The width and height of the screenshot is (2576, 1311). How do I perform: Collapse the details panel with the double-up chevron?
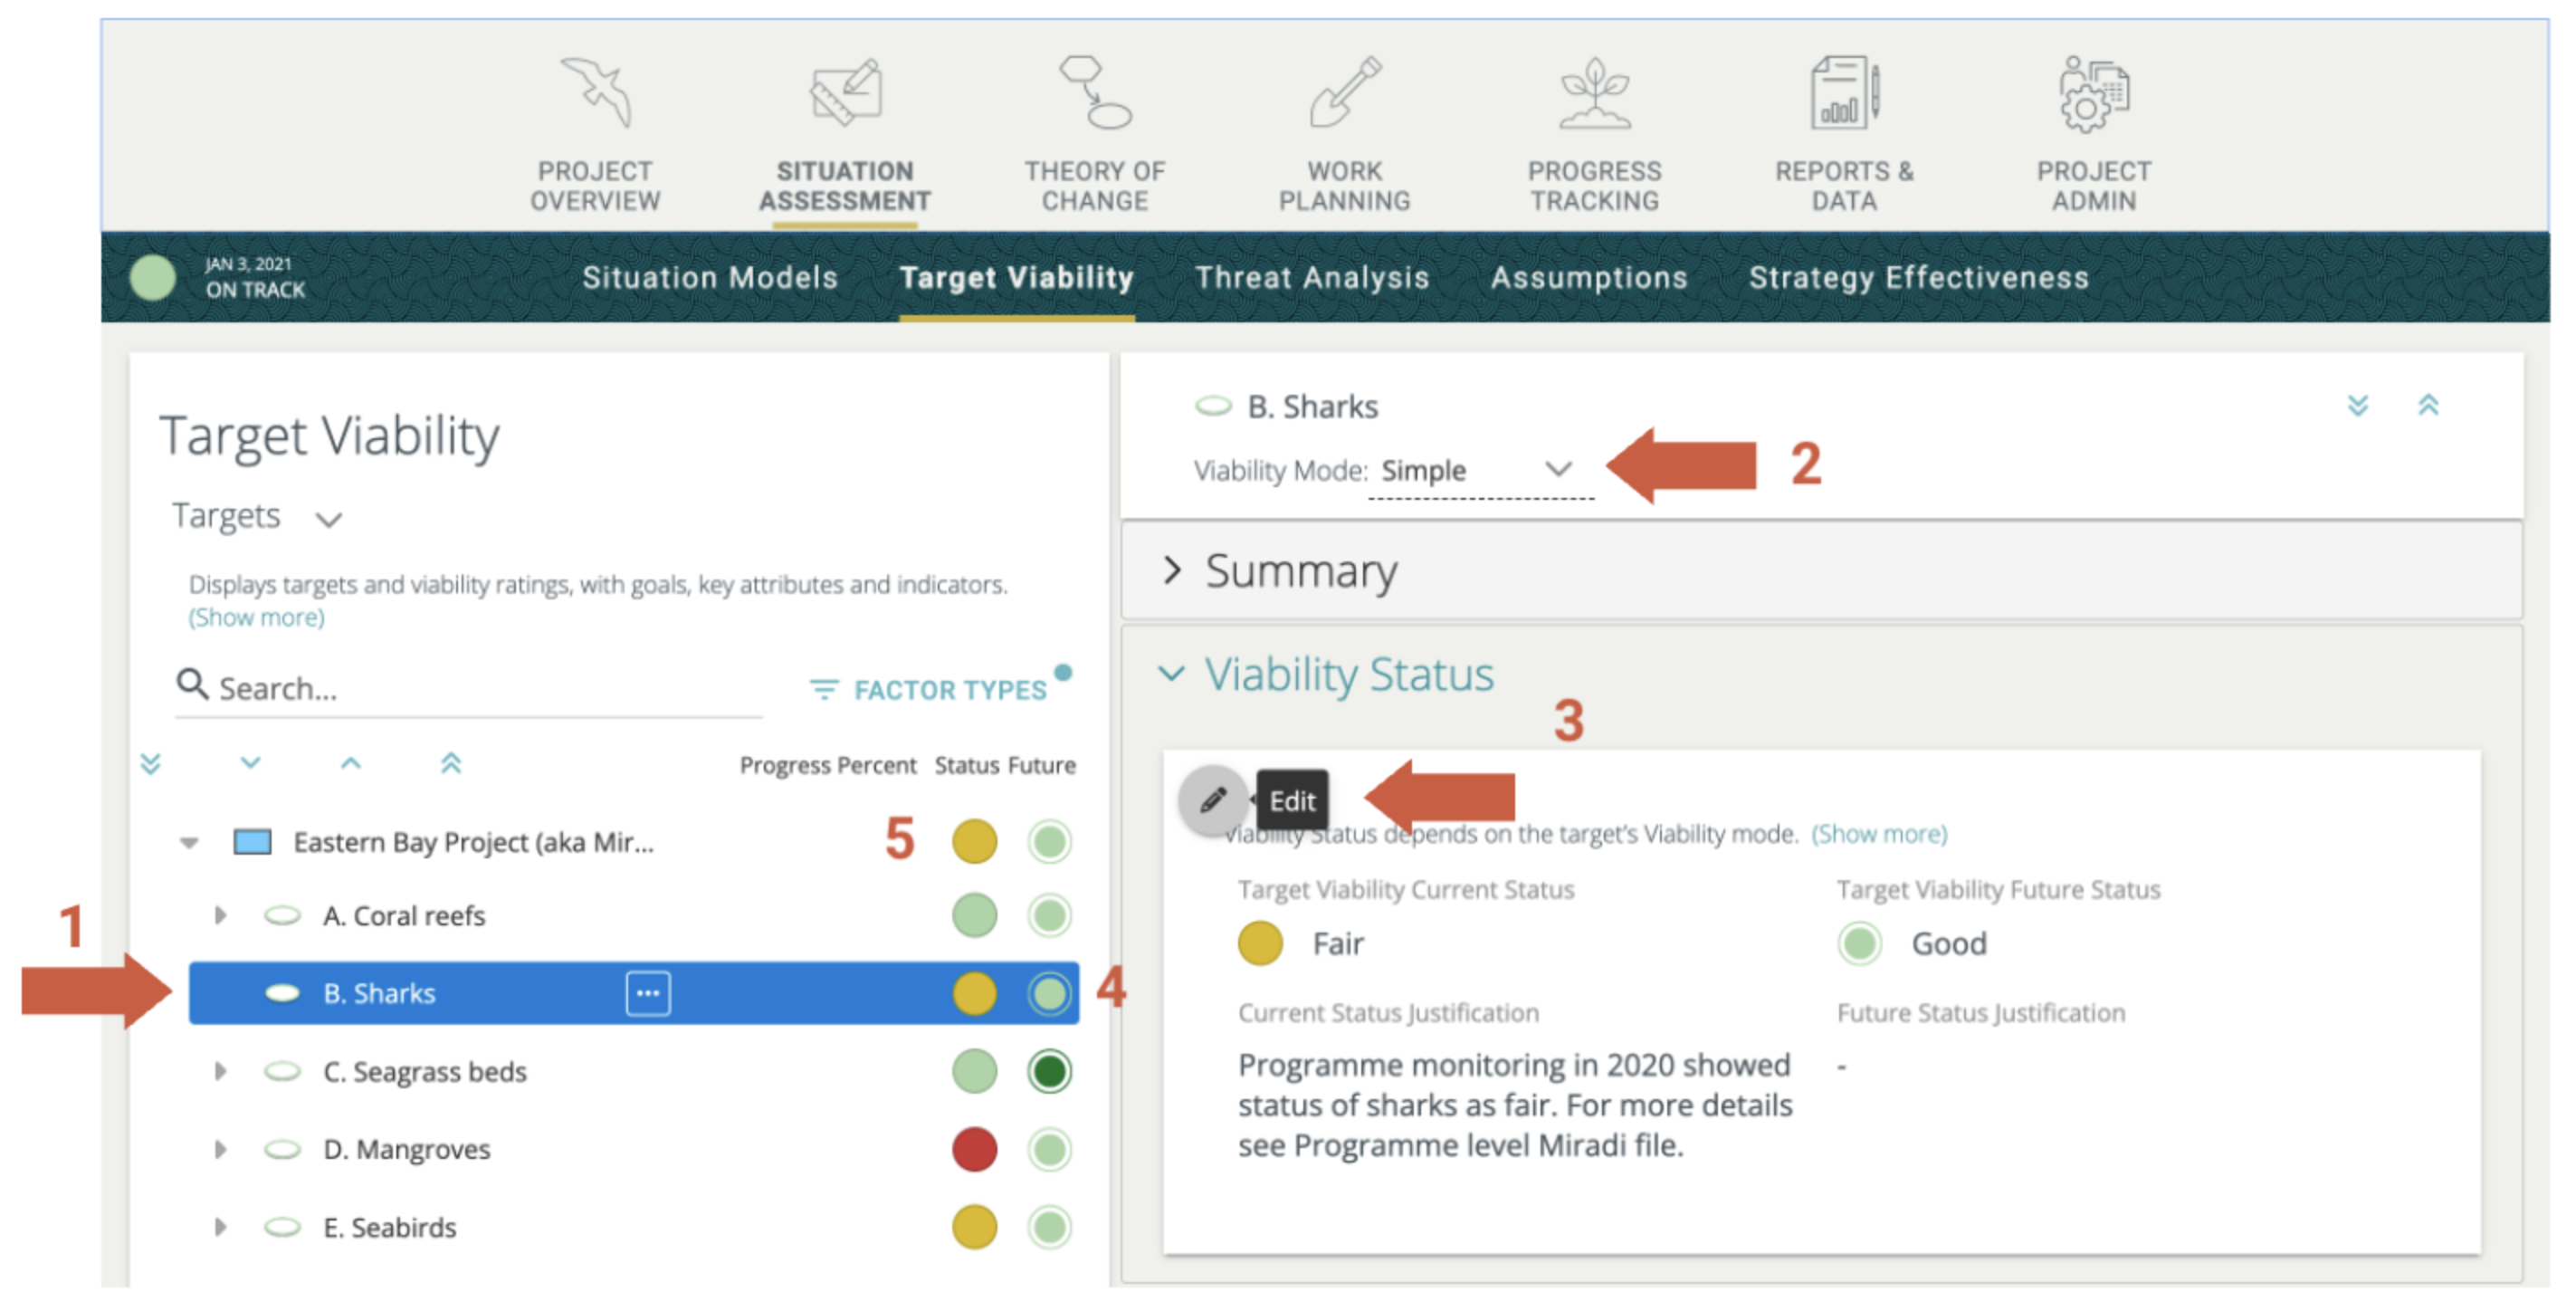(2428, 406)
